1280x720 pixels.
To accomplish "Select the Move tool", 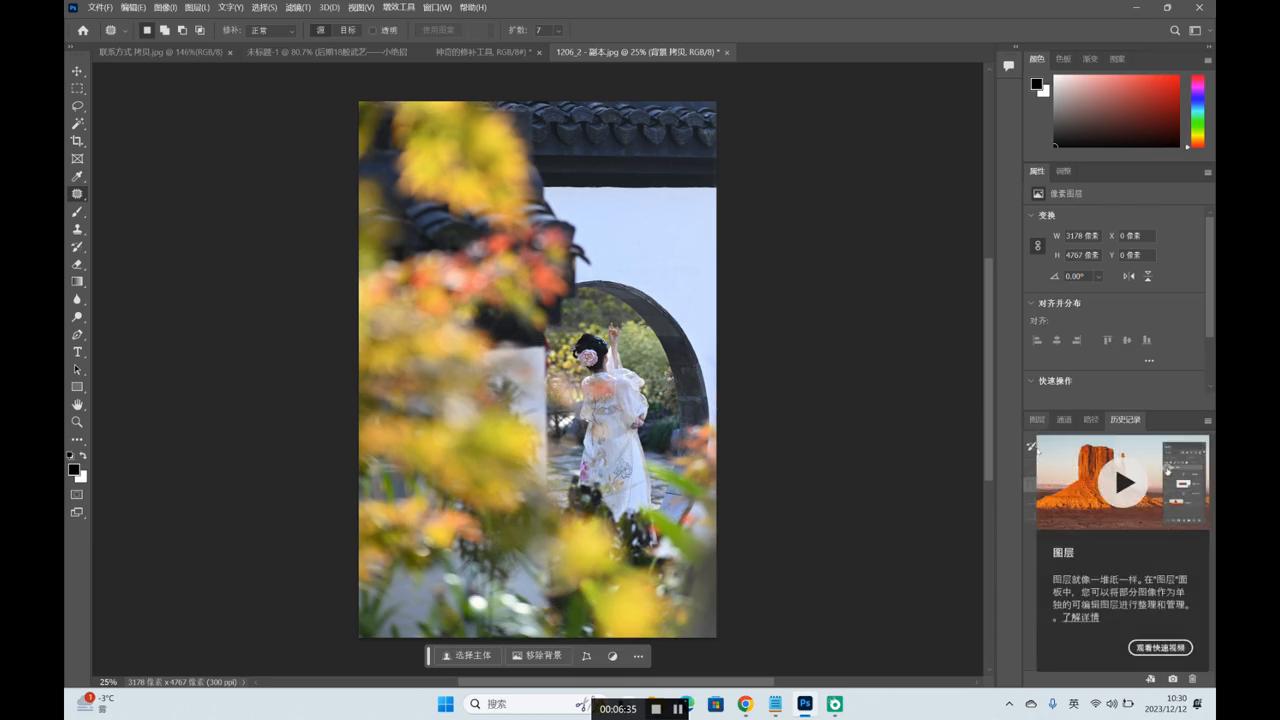I will (x=77, y=71).
